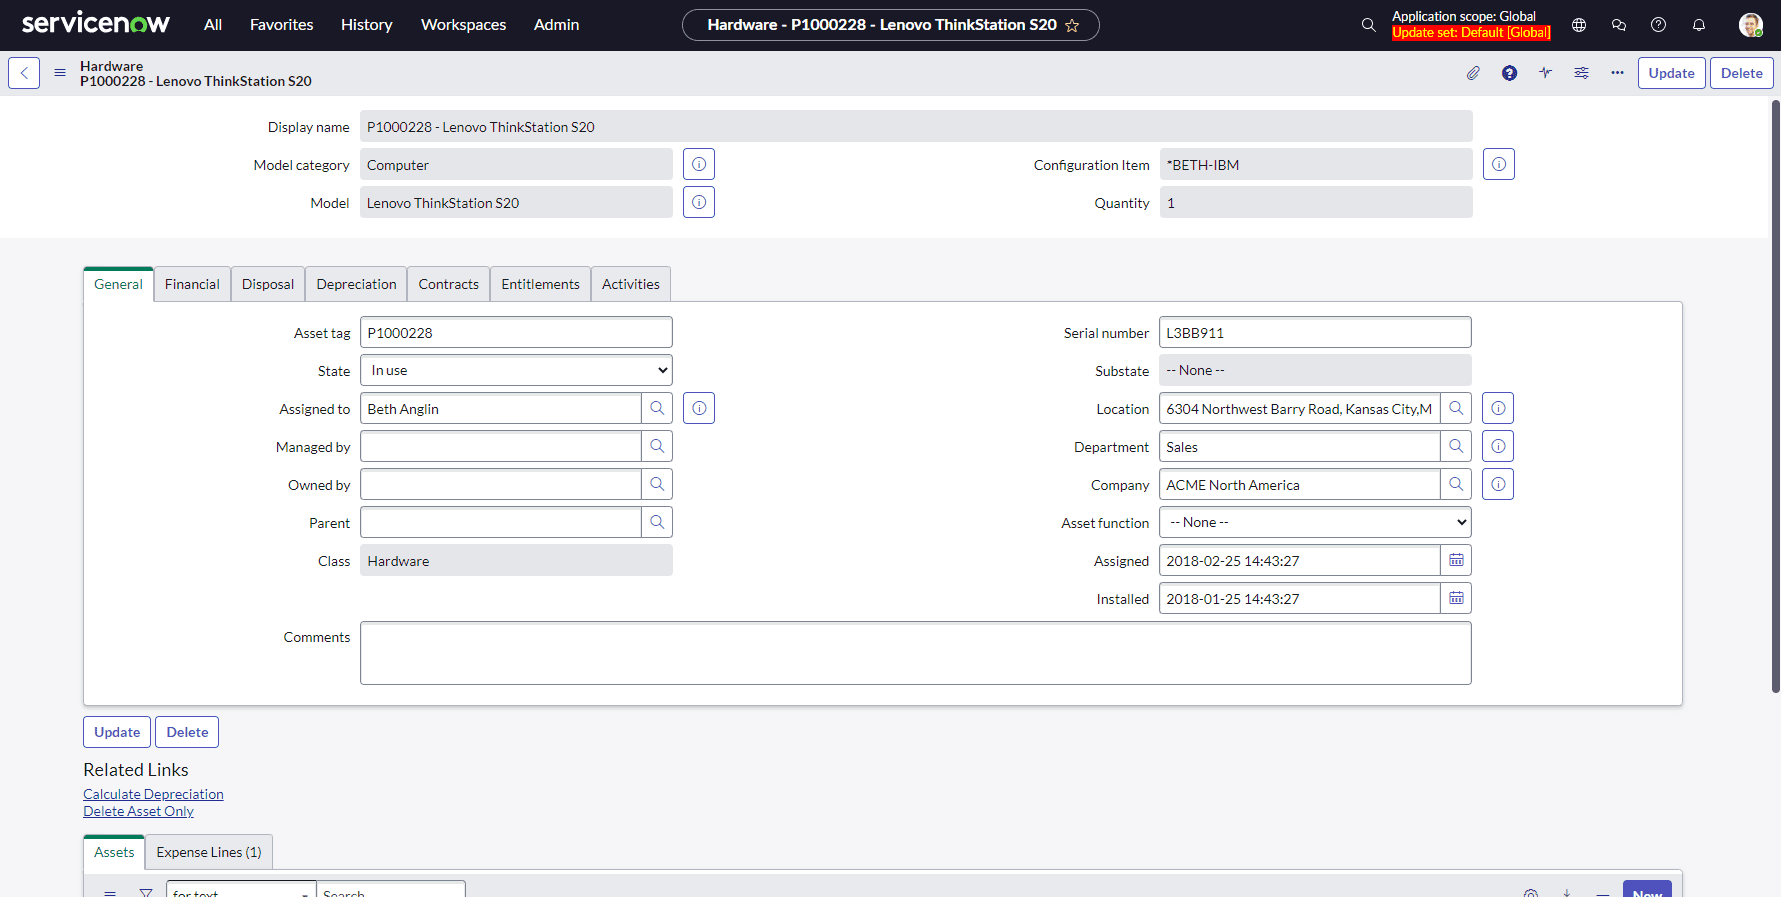Image resolution: width=1781 pixels, height=897 pixels.
Task: Switch to the Entitlements tab
Action: click(x=540, y=284)
